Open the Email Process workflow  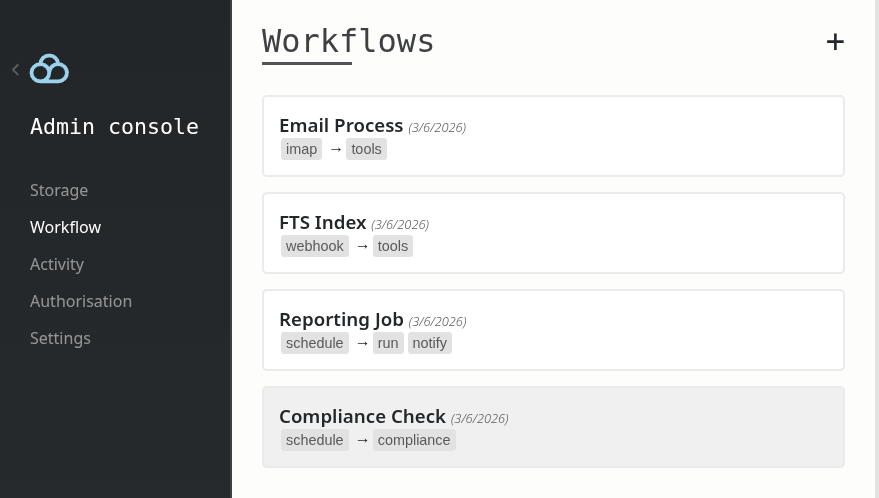tap(341, 126)
